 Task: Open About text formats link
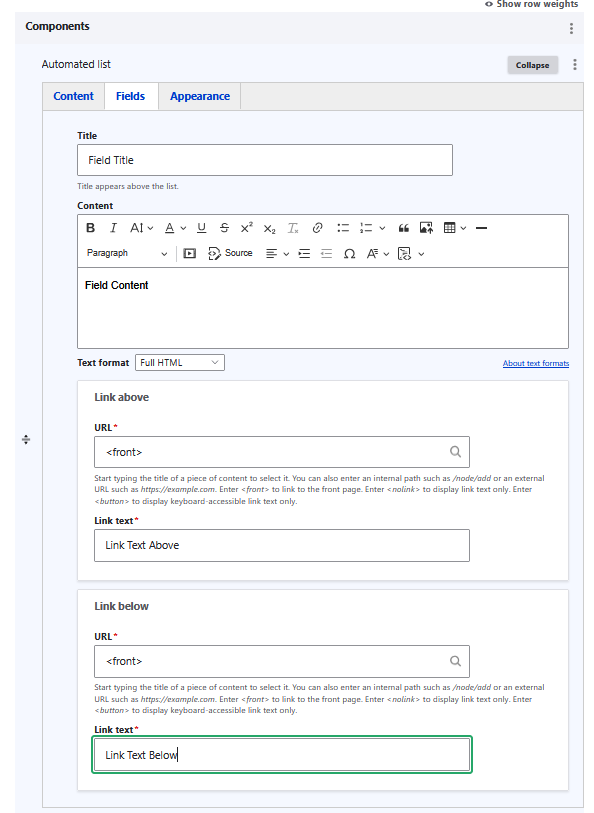[x=536, y=363]
